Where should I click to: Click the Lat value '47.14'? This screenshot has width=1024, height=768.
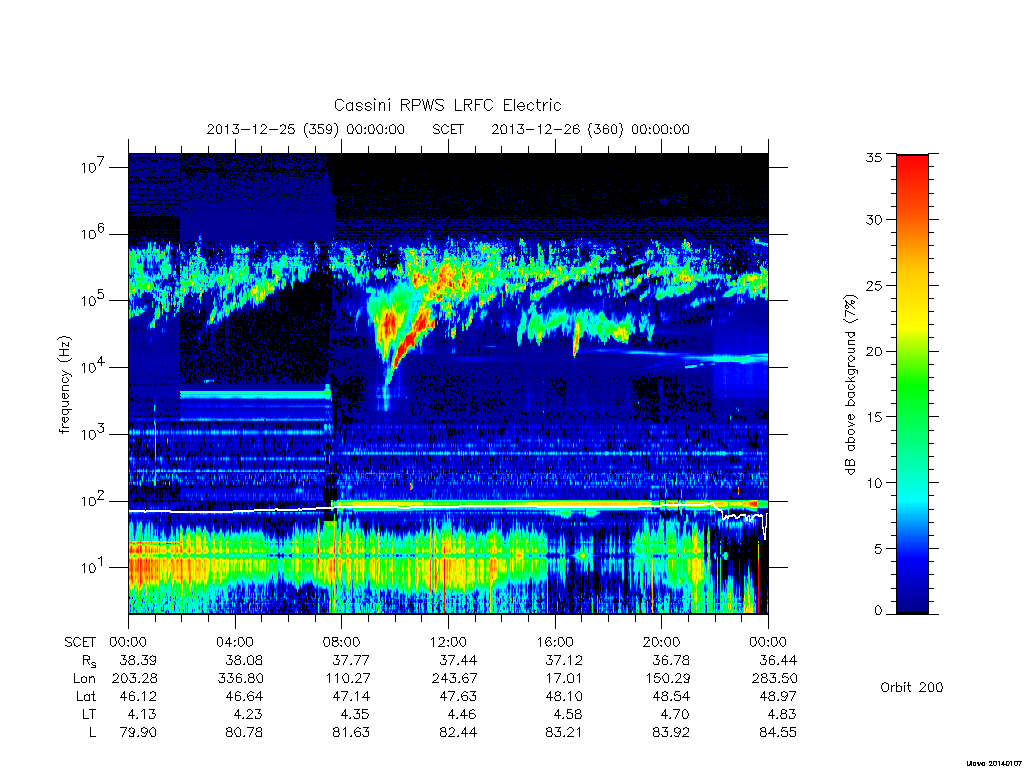tap(351, 696)
